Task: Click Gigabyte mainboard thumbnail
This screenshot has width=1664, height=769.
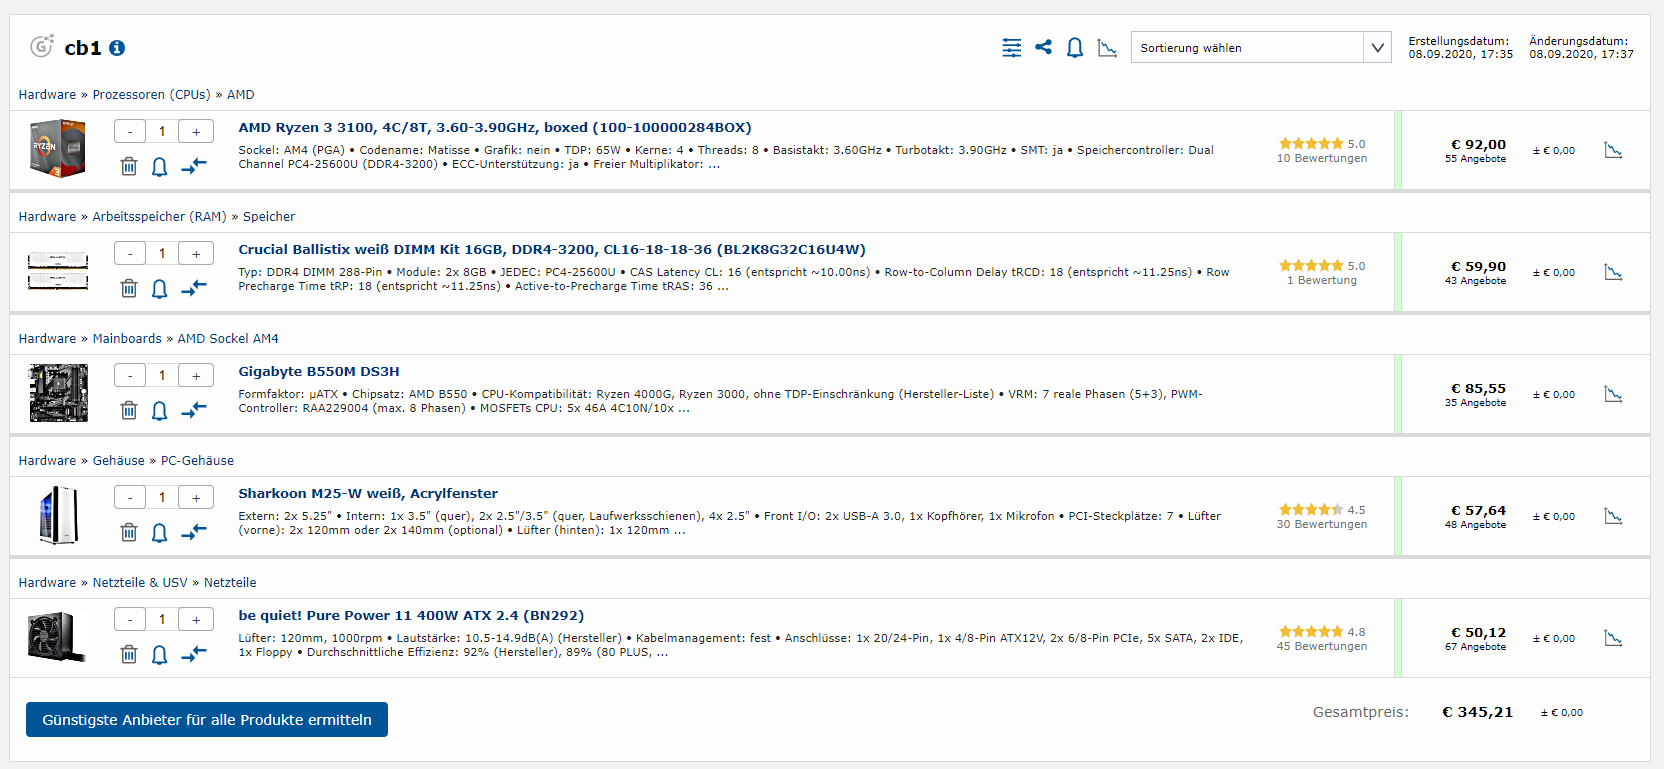Action: pos(58,393)
